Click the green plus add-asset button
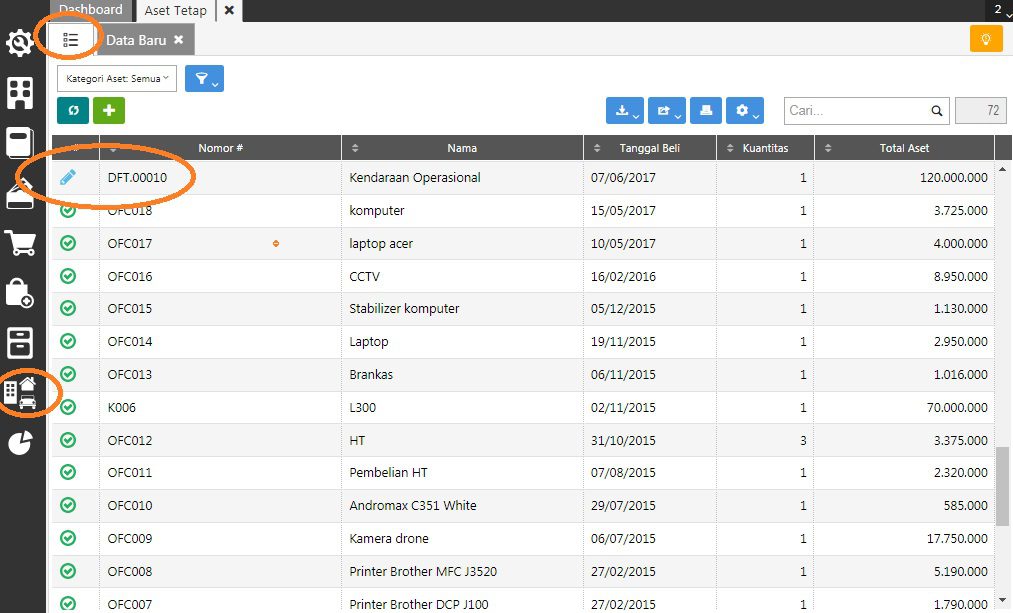The image size is (1013, 613). pyautogui.click(x=109, y=110)
